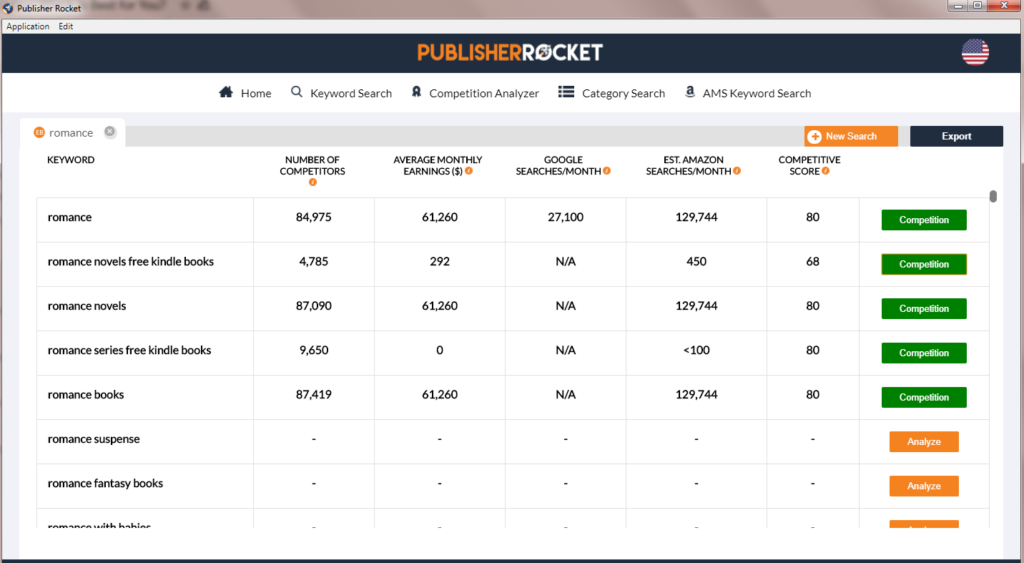
Task: Click the KEYWORD column header
Action: click(x=71, y=159)
